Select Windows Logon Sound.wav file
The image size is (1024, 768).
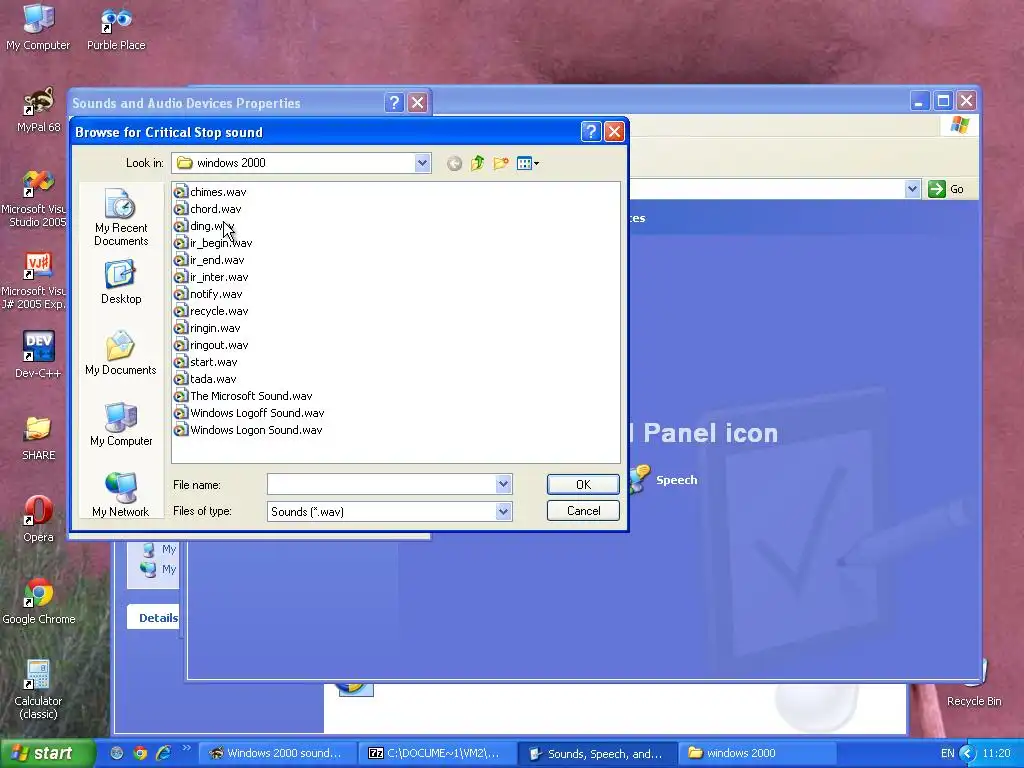click(249, 430)
